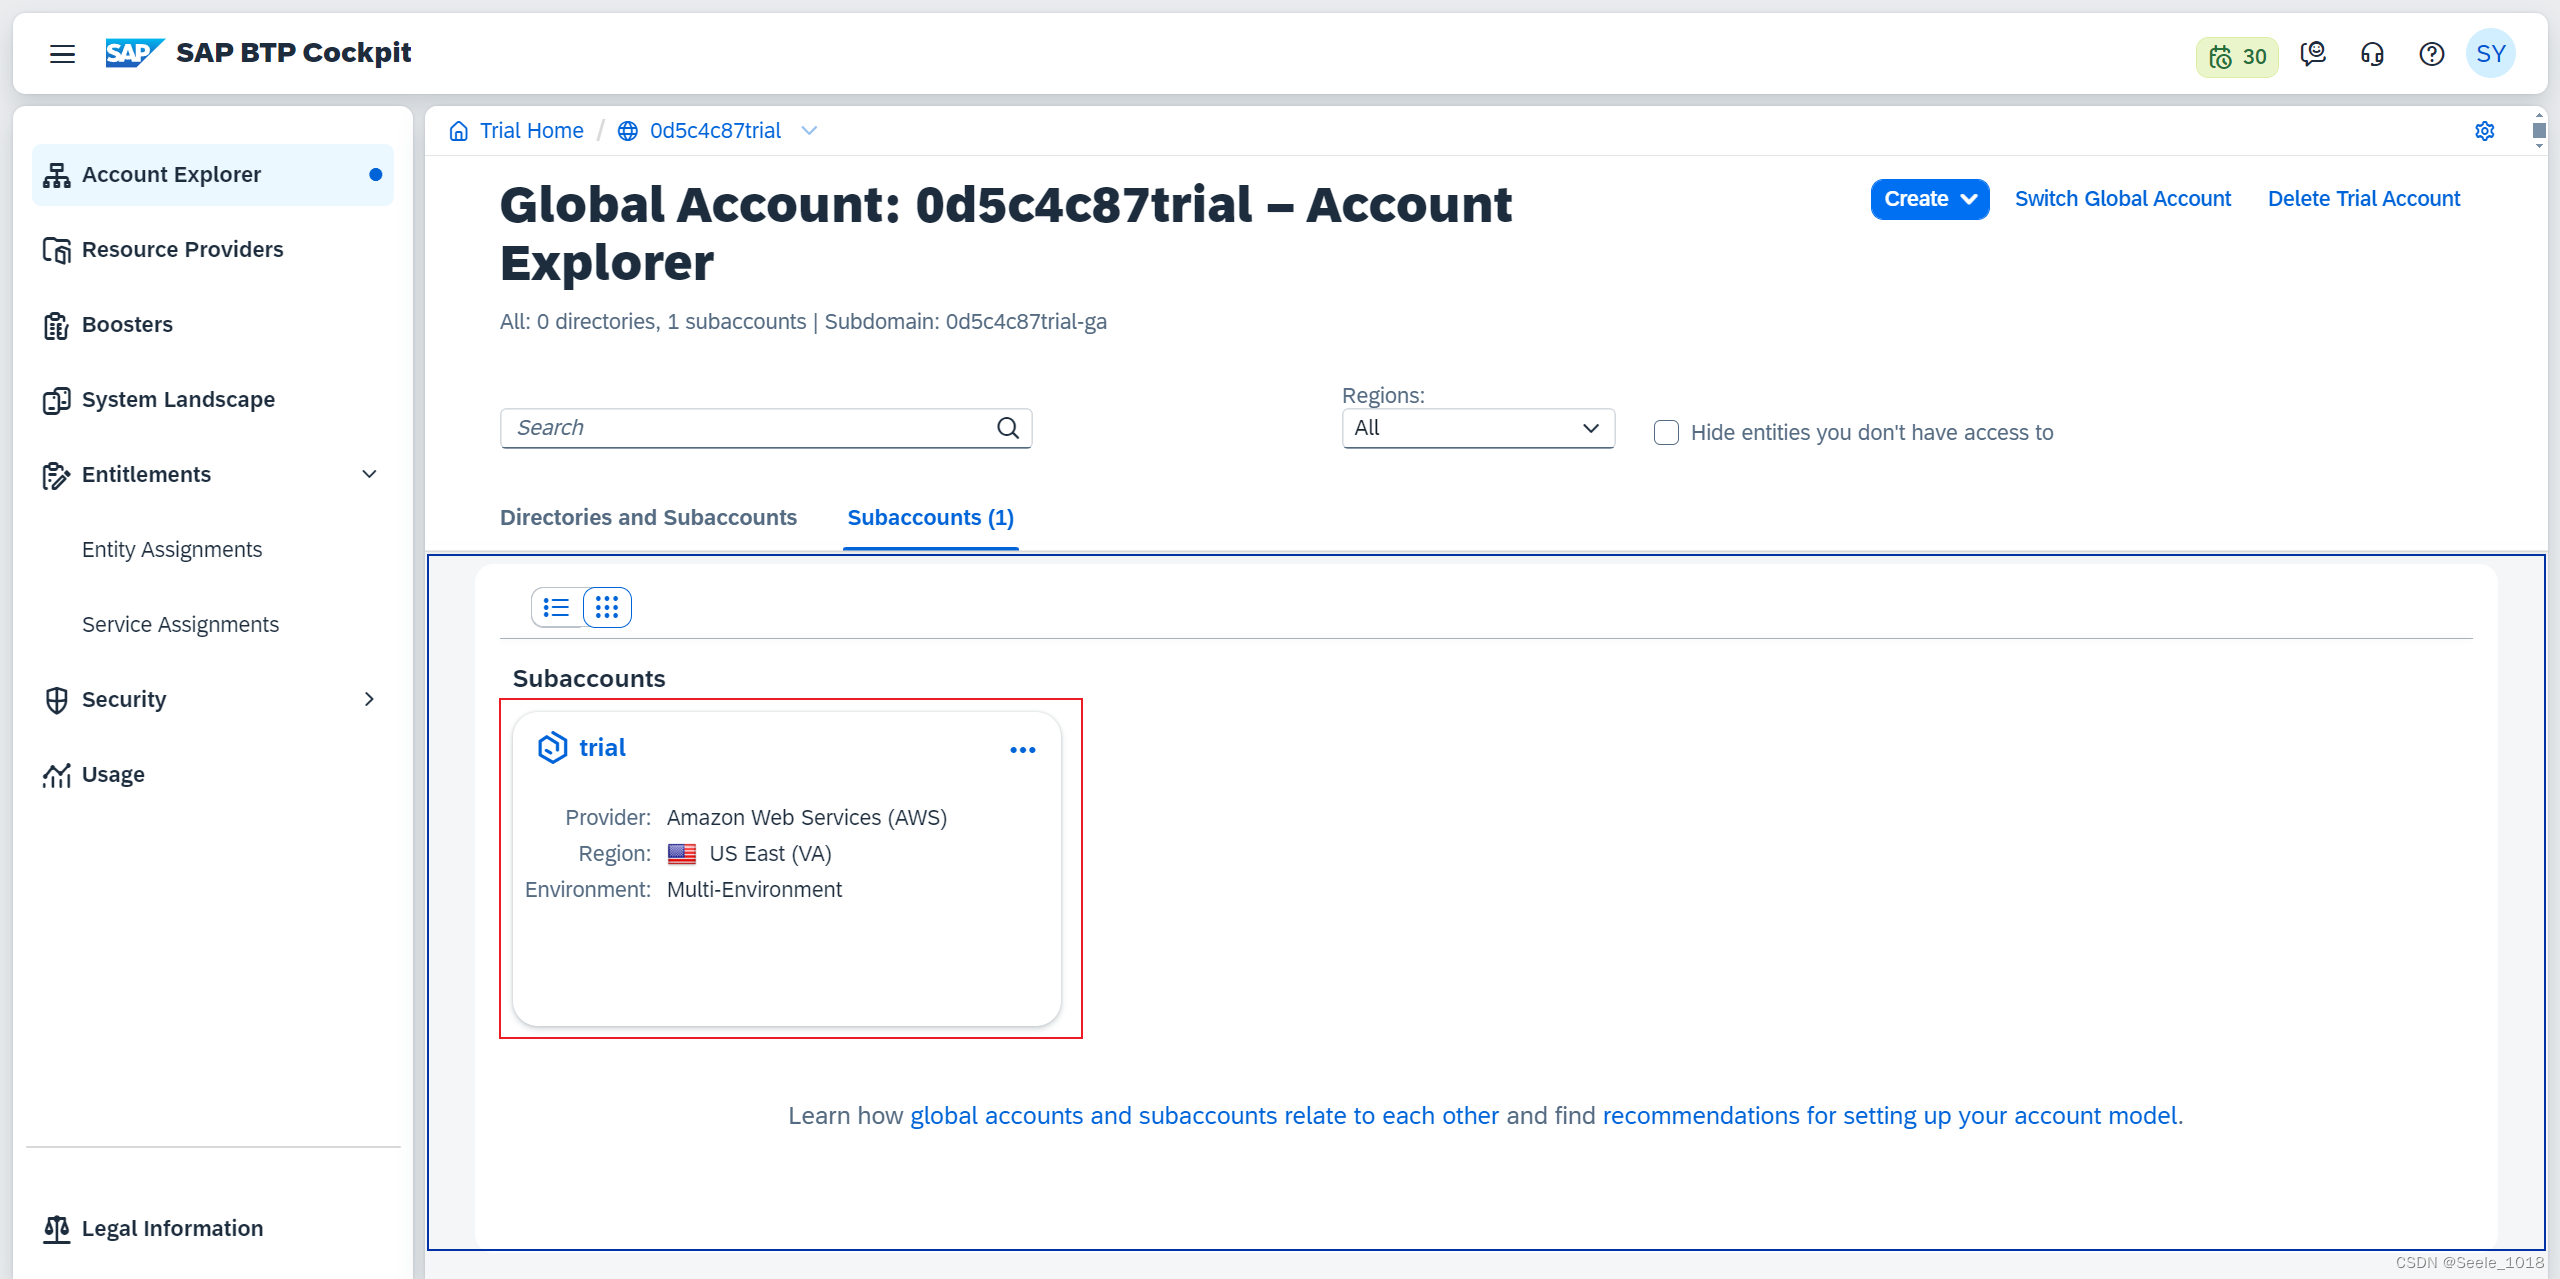Screen dimensions: 2560x1279
Task: Click the Resource Providers icon
Action: click(x=57, y=250)
